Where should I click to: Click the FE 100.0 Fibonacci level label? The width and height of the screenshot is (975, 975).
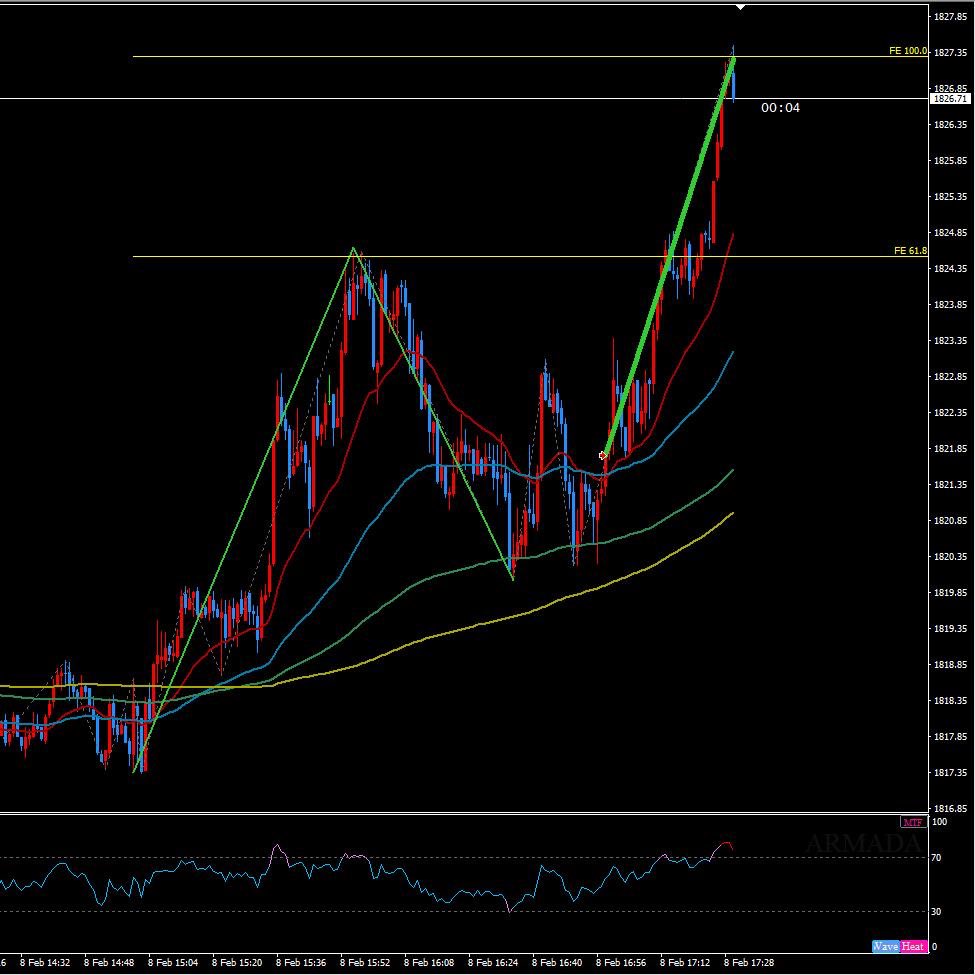(x=908, y=51)
